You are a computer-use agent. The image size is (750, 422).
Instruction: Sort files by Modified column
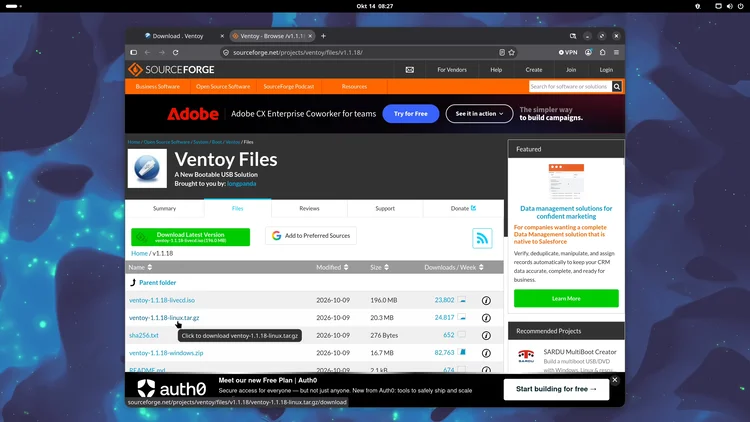pos(332,267)
